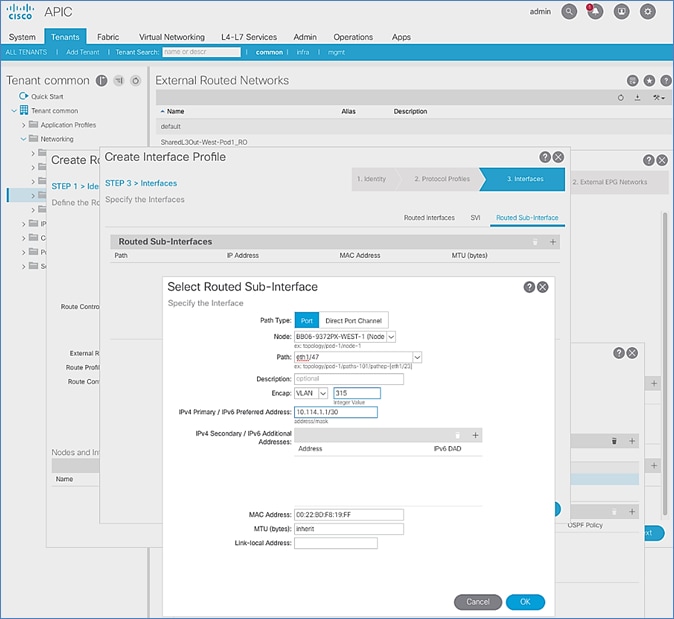
Task: Click the IPv4 Primary address field
Action: [336, 412]
